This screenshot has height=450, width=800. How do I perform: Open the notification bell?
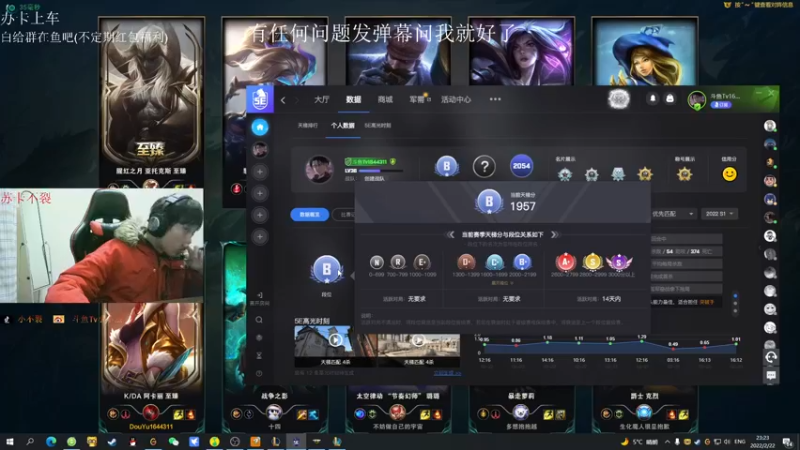(x=653, y=99)
